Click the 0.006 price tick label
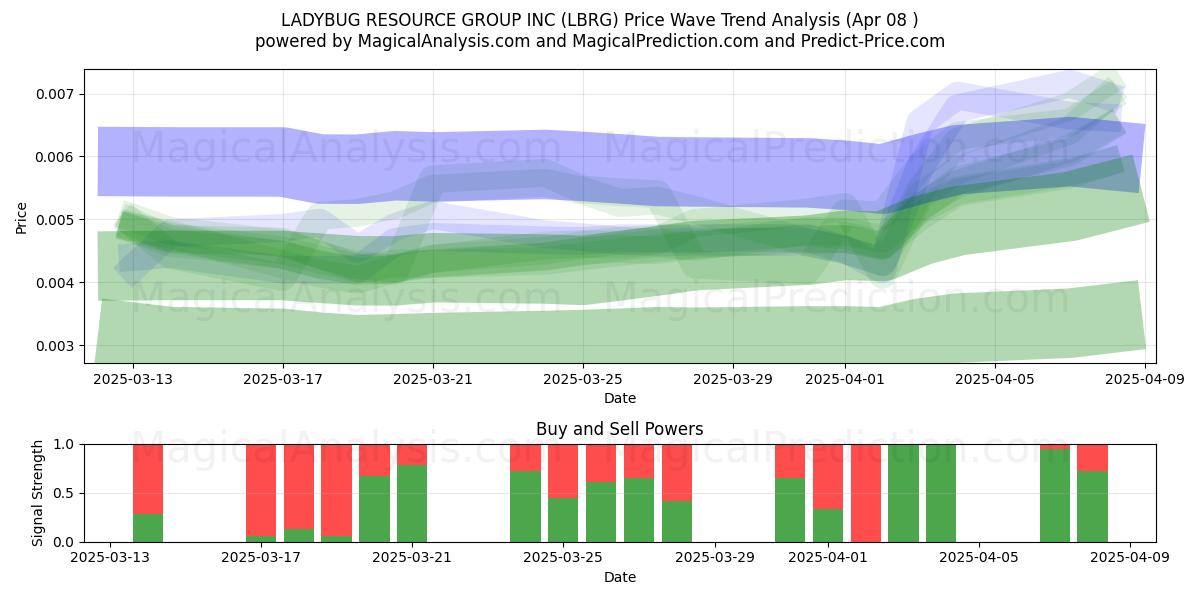This screenshot has height=600, width=1200. pyautogui.click(x=56, y=157)
